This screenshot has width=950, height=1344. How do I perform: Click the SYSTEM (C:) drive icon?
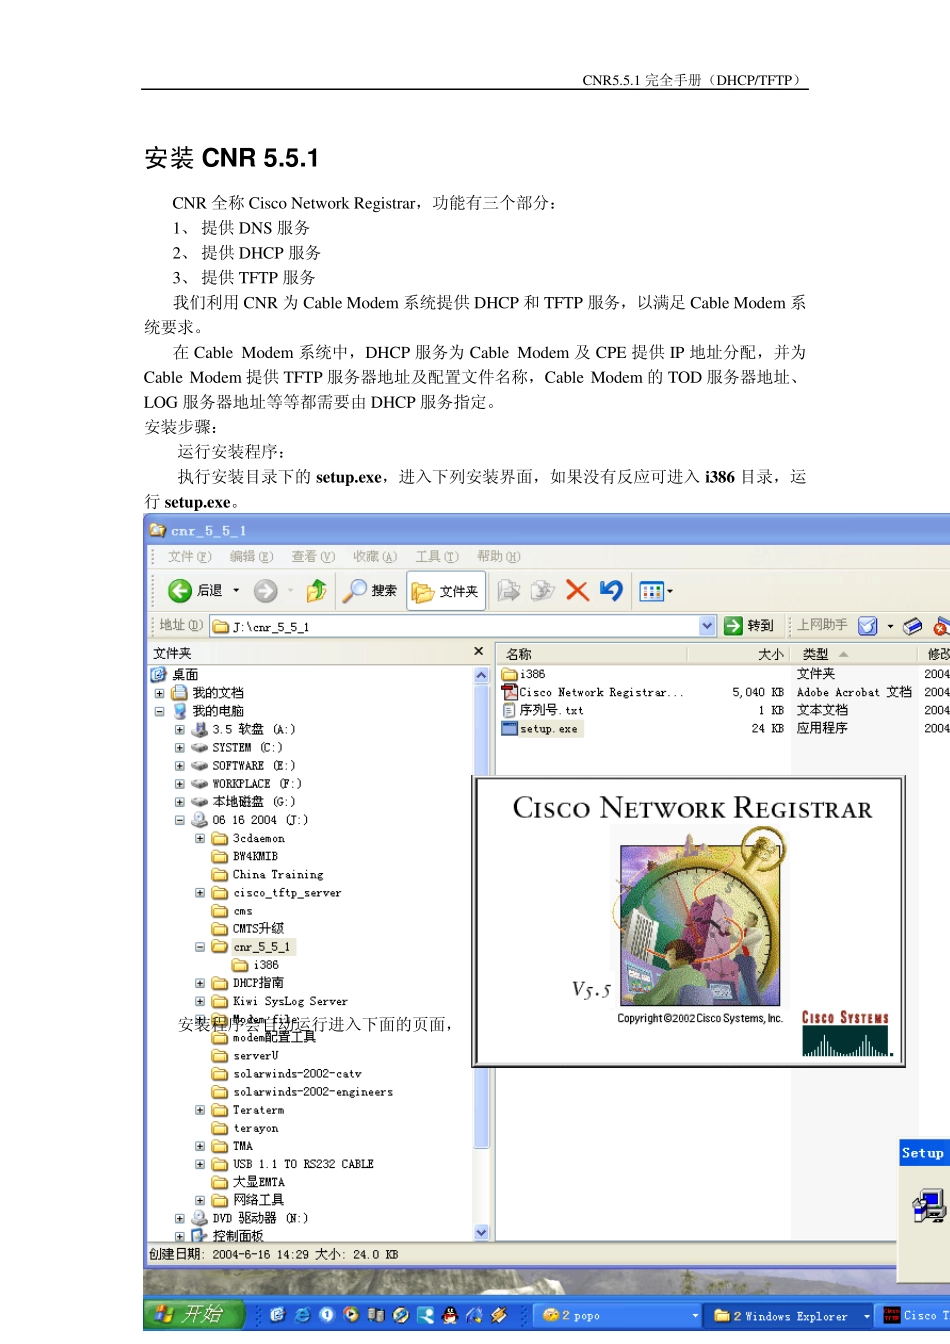point(200,747)
